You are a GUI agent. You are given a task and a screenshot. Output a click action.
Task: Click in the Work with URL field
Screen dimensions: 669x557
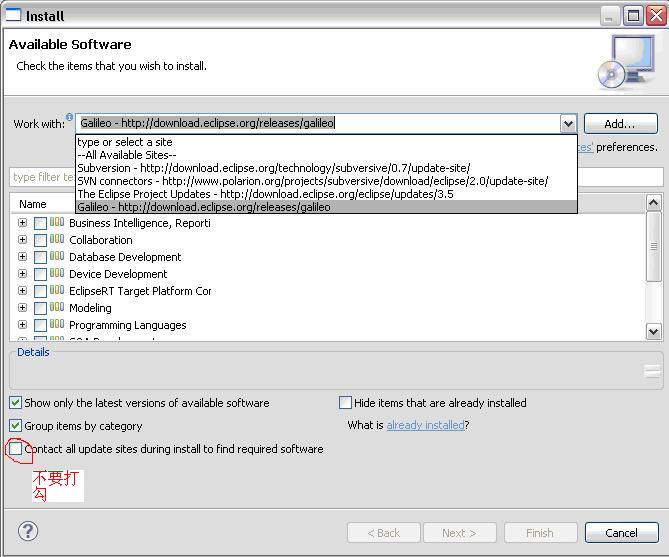tap(318, 123)
